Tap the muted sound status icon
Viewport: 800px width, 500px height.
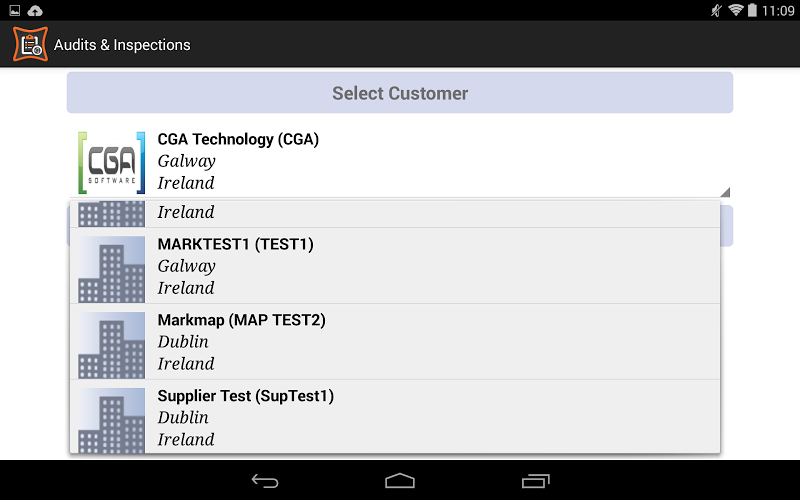[x=716, y=10]
